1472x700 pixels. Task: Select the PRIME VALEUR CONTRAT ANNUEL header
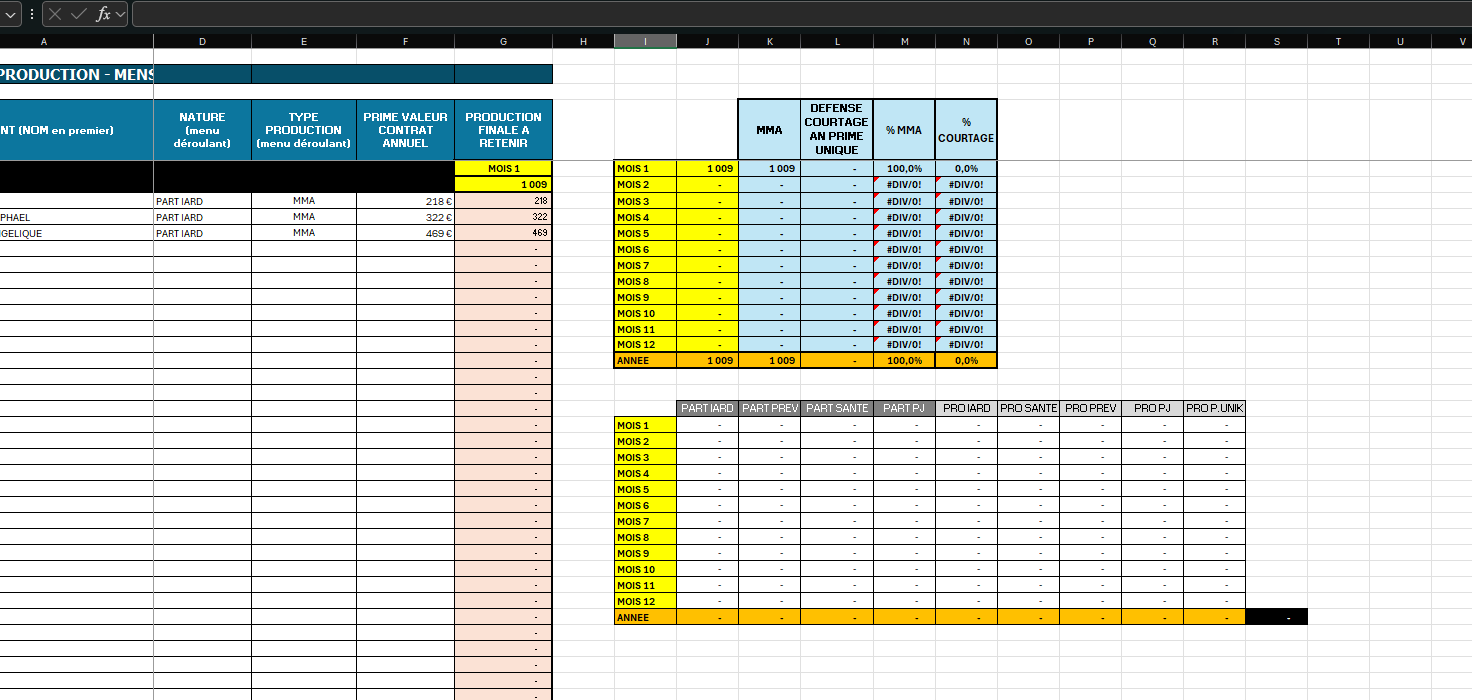point(405,130)
